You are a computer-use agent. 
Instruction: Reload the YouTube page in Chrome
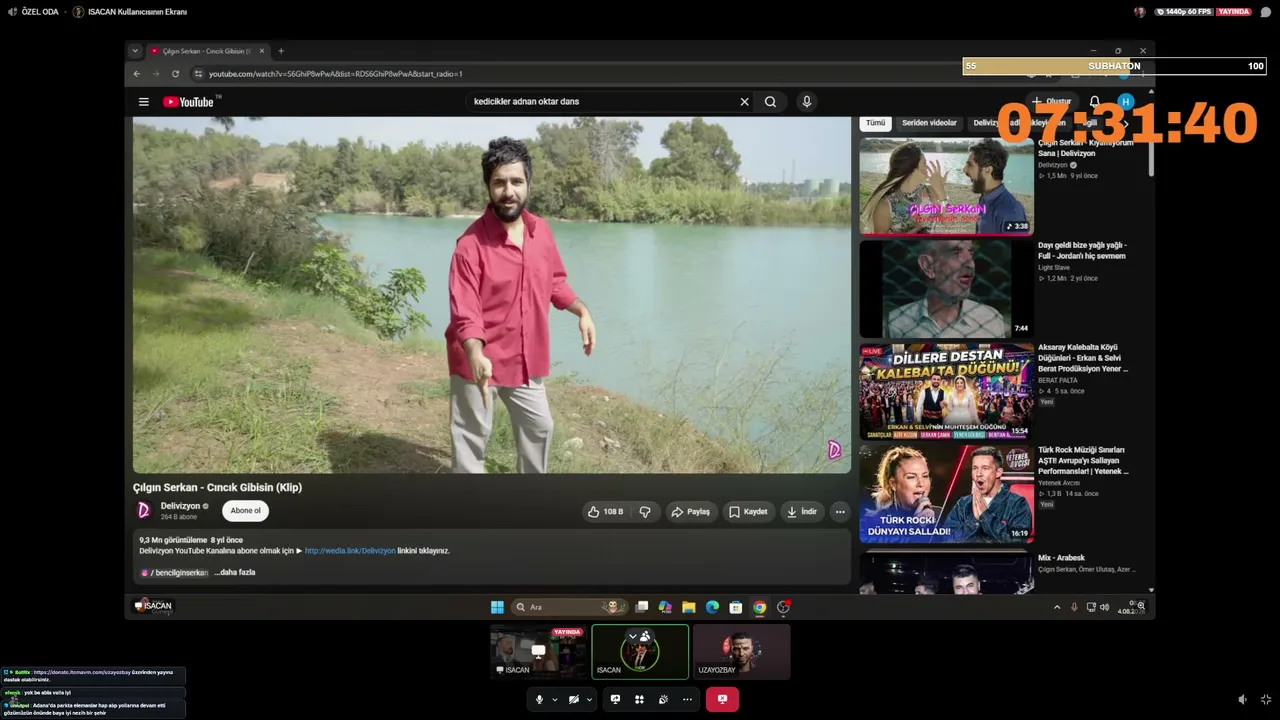tap(176, 74)
